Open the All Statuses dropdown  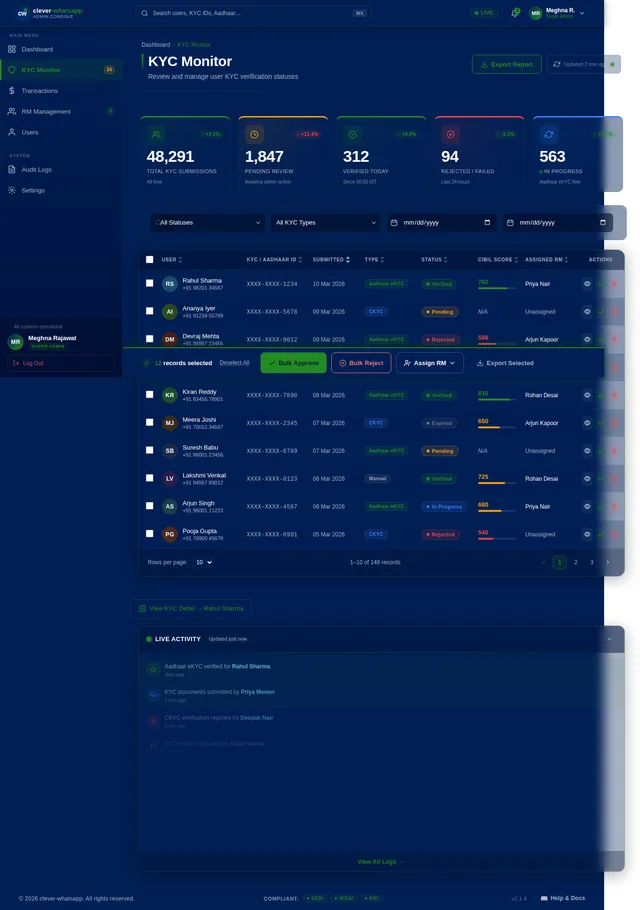(x=208, y=222)
